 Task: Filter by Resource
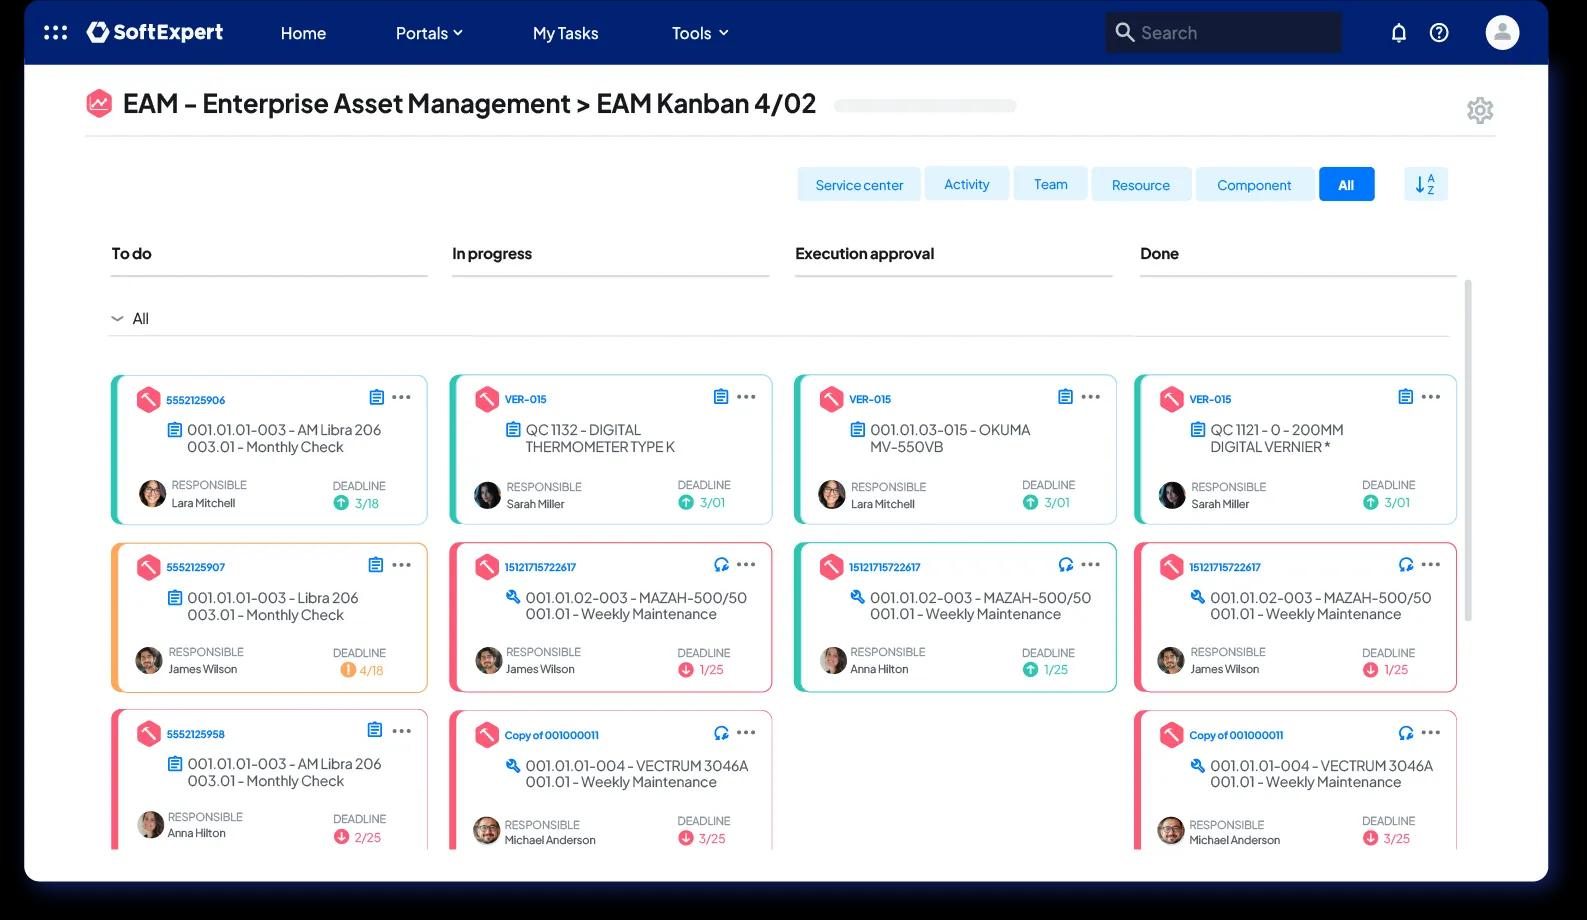click(1141, 185)
